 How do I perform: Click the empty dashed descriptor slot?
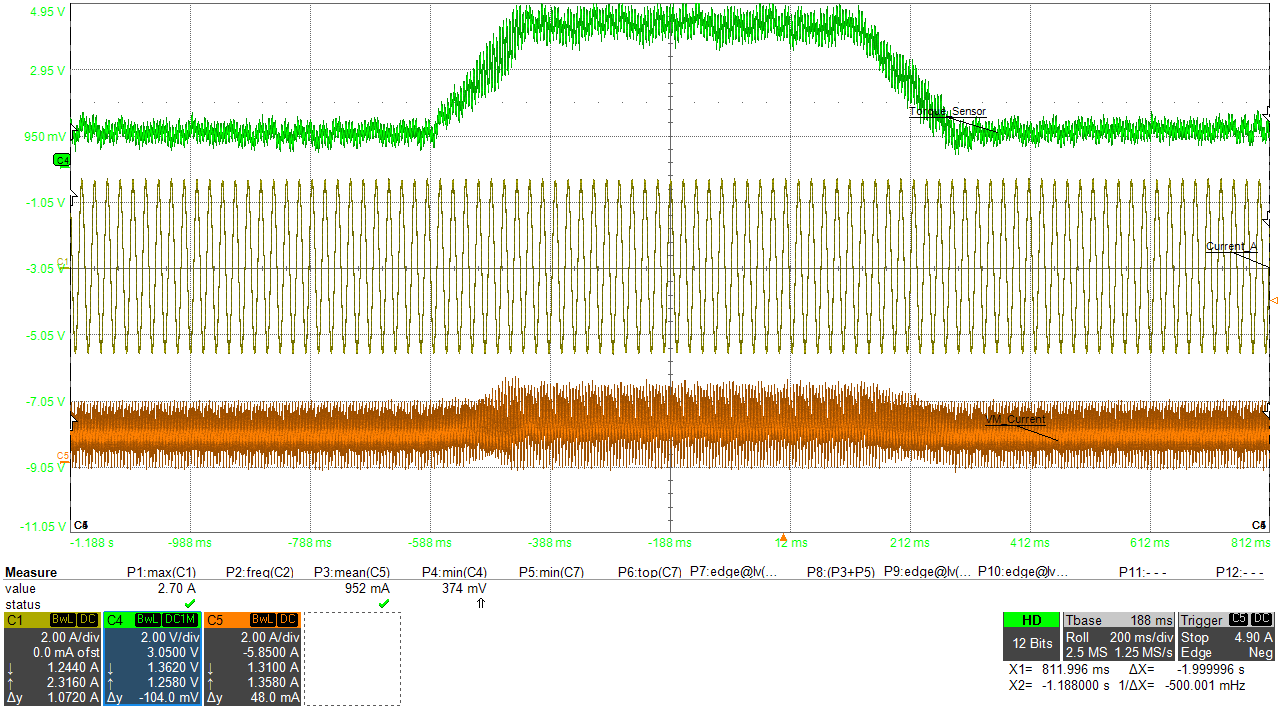pos(352,658)
